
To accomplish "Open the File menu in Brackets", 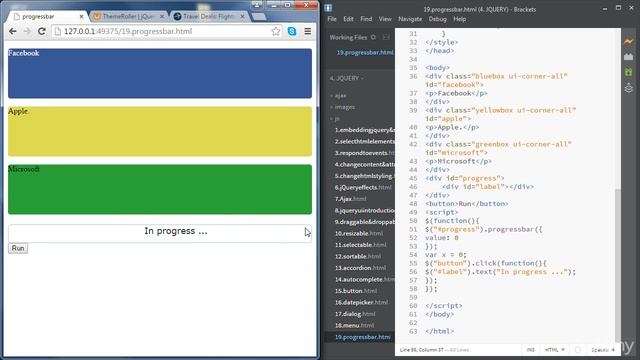I will (x=332, y=19).
